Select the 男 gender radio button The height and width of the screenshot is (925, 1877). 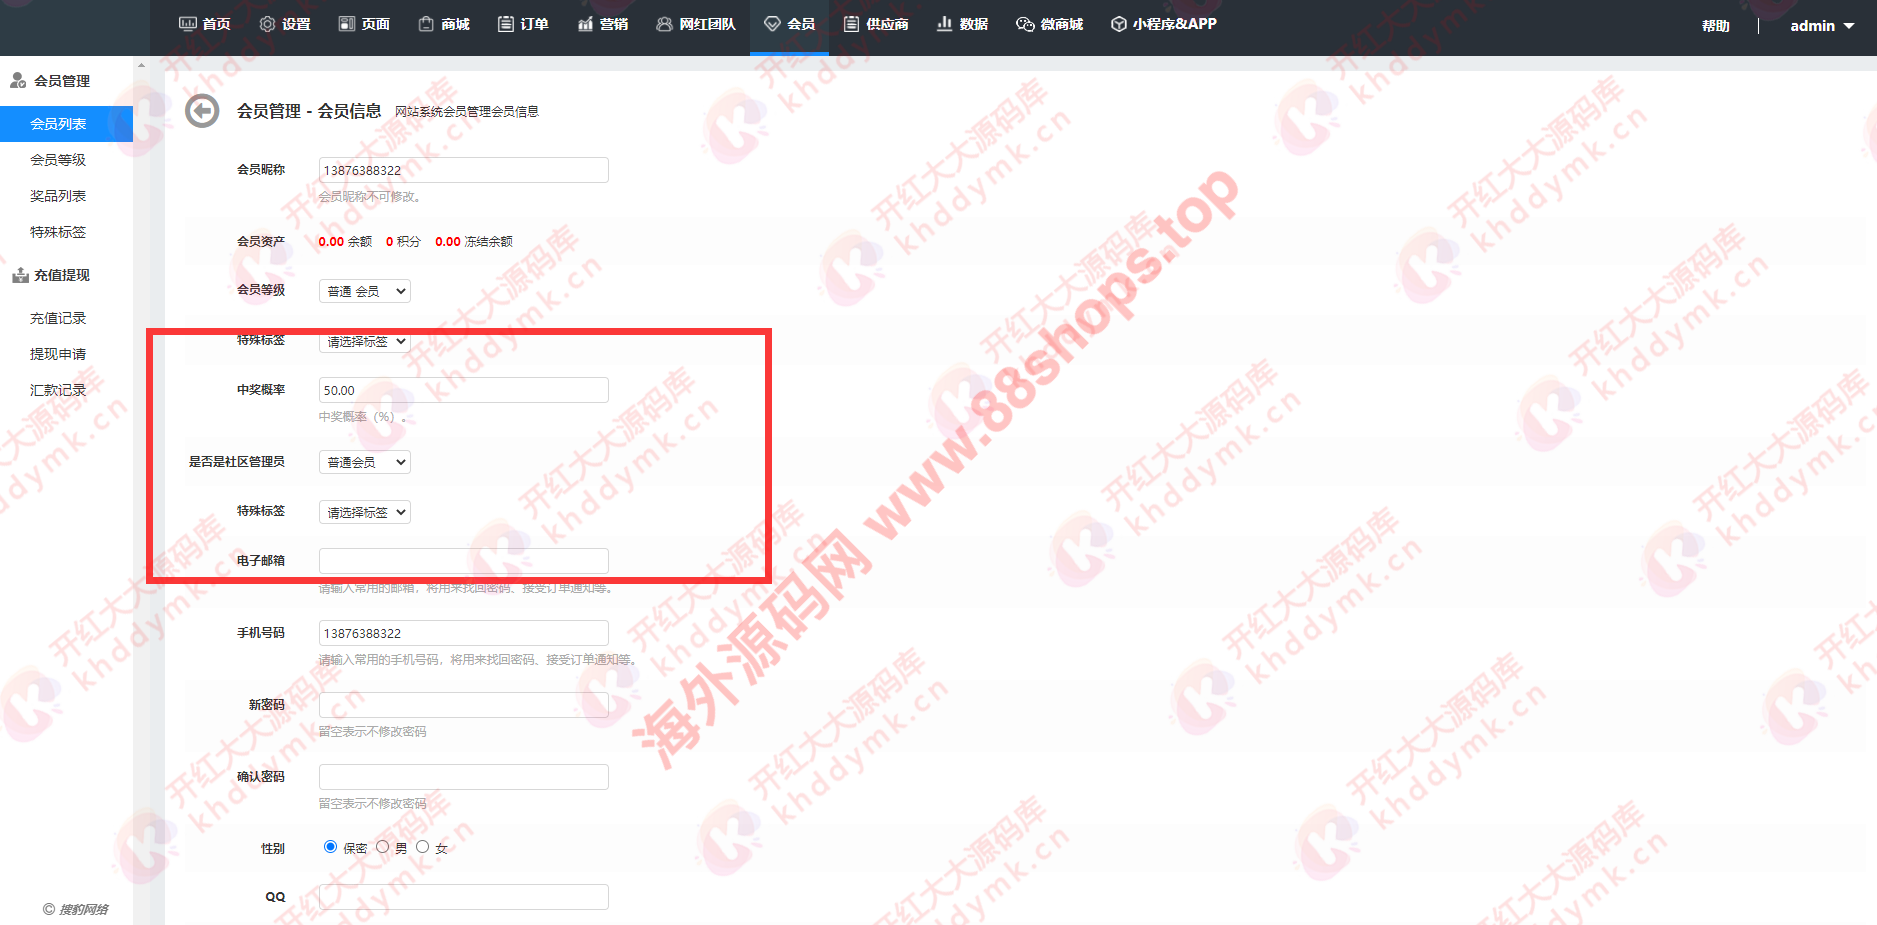382,847
